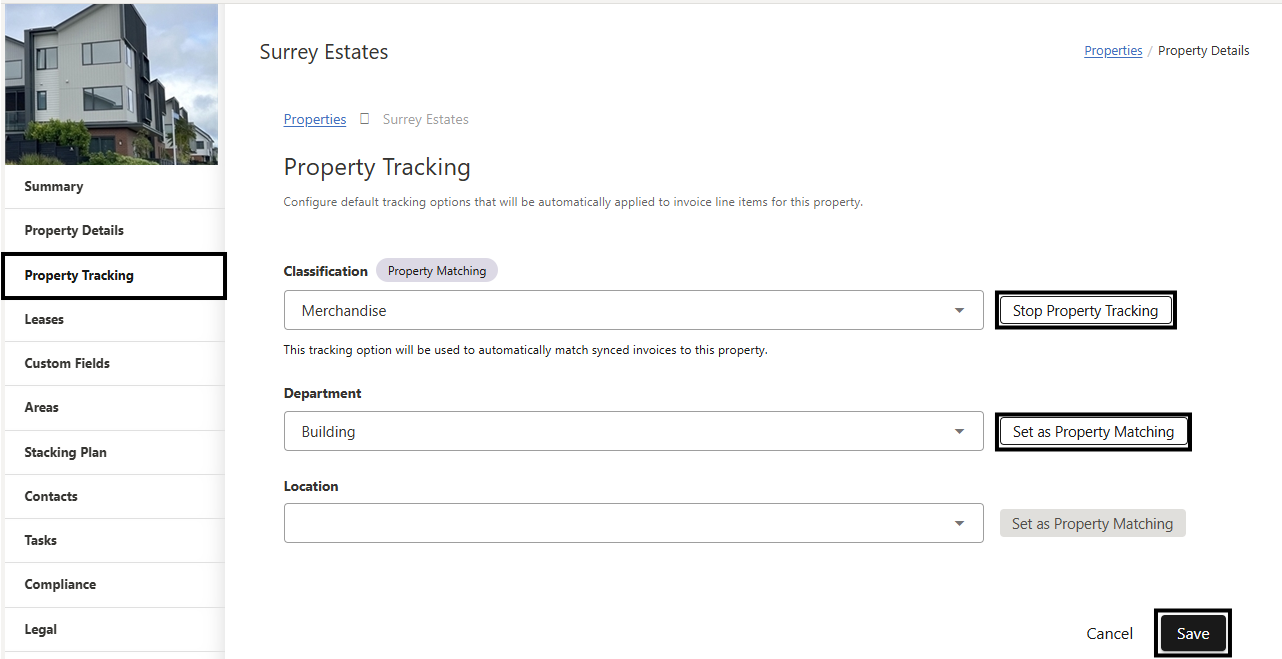This screenshot has height=659, width=1282.
Task: Open the Leases section
Action: [44, 319]
